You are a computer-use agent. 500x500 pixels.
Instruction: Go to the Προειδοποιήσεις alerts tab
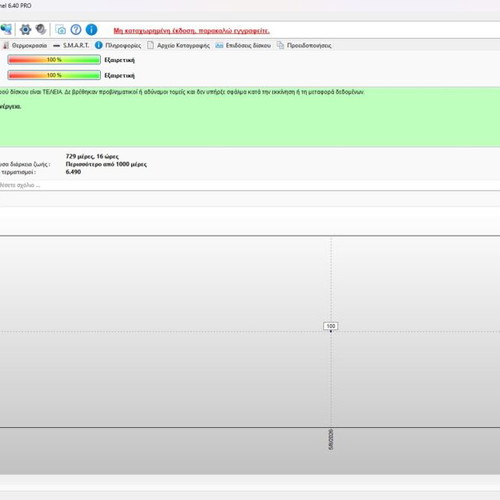pyautogui.click(x=304, y=45)
